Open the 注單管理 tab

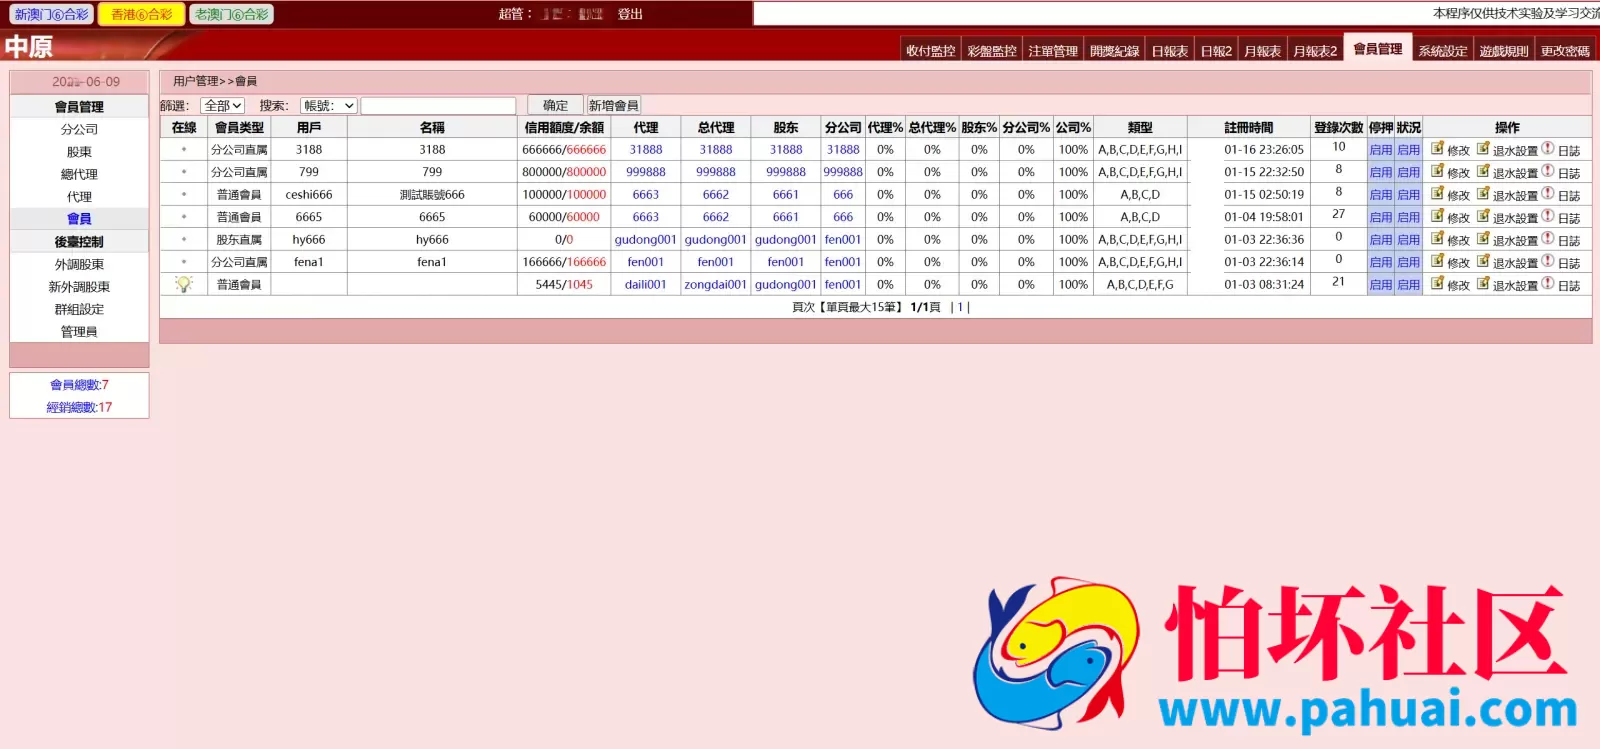click(x=1053, y=51)
